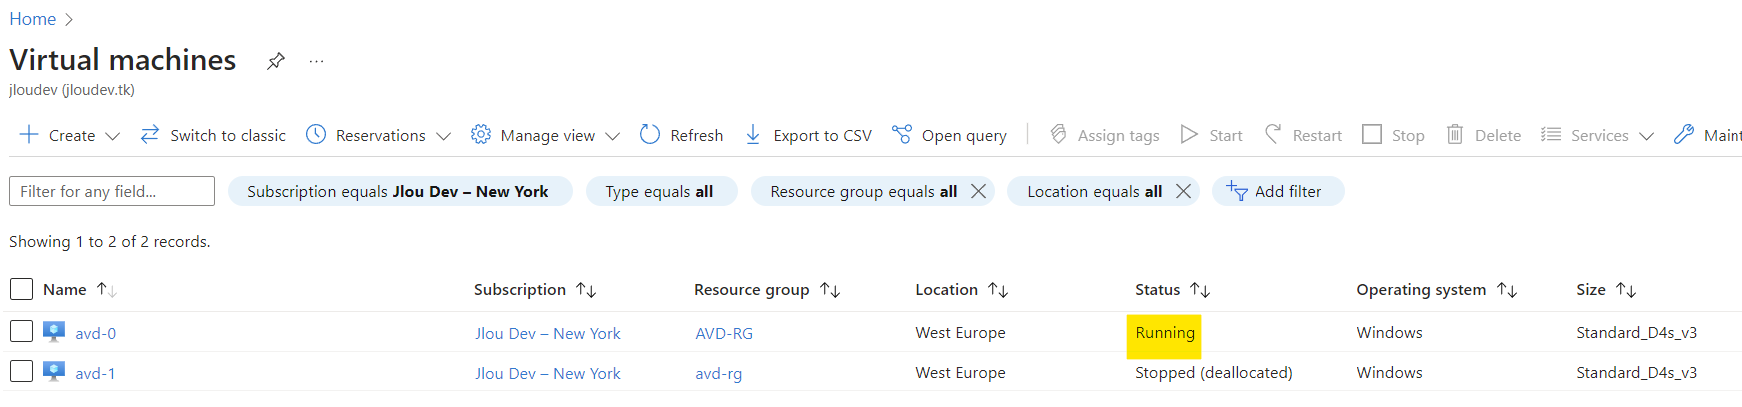Screen dimensions: 1742x407
Task: Click avd-0's Standard_D4s_v3 size cell
Action: [1637, 333]
